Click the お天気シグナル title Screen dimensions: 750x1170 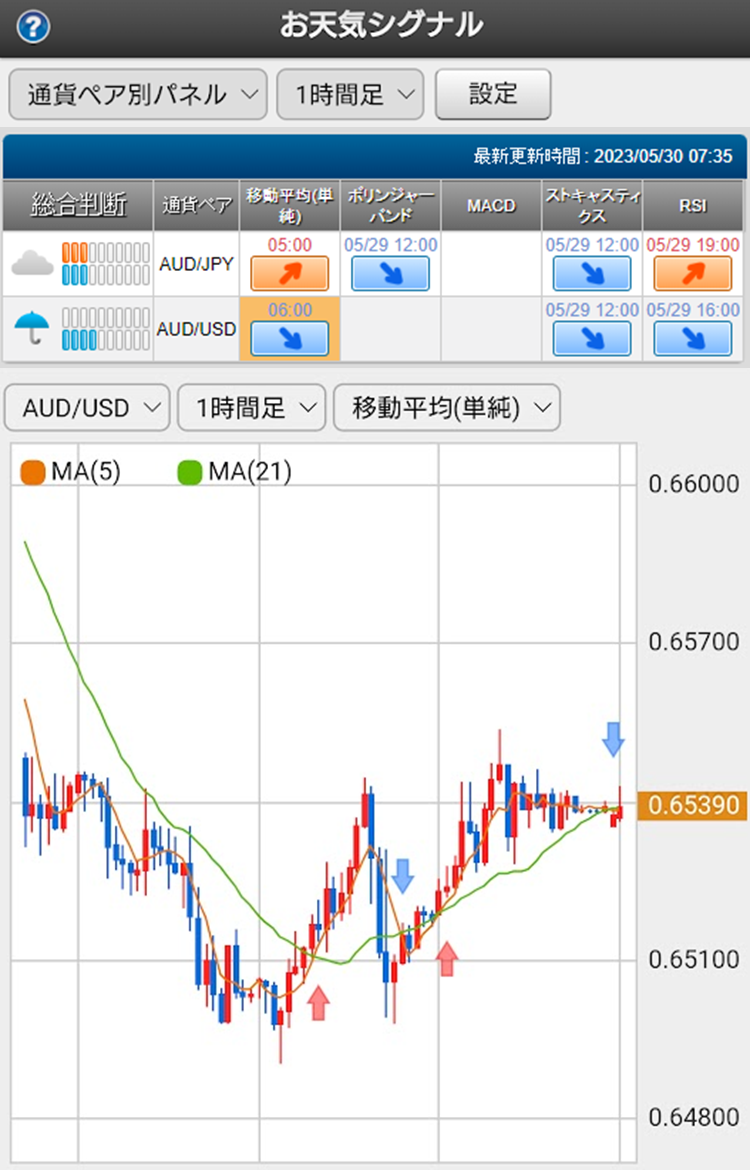381,26
